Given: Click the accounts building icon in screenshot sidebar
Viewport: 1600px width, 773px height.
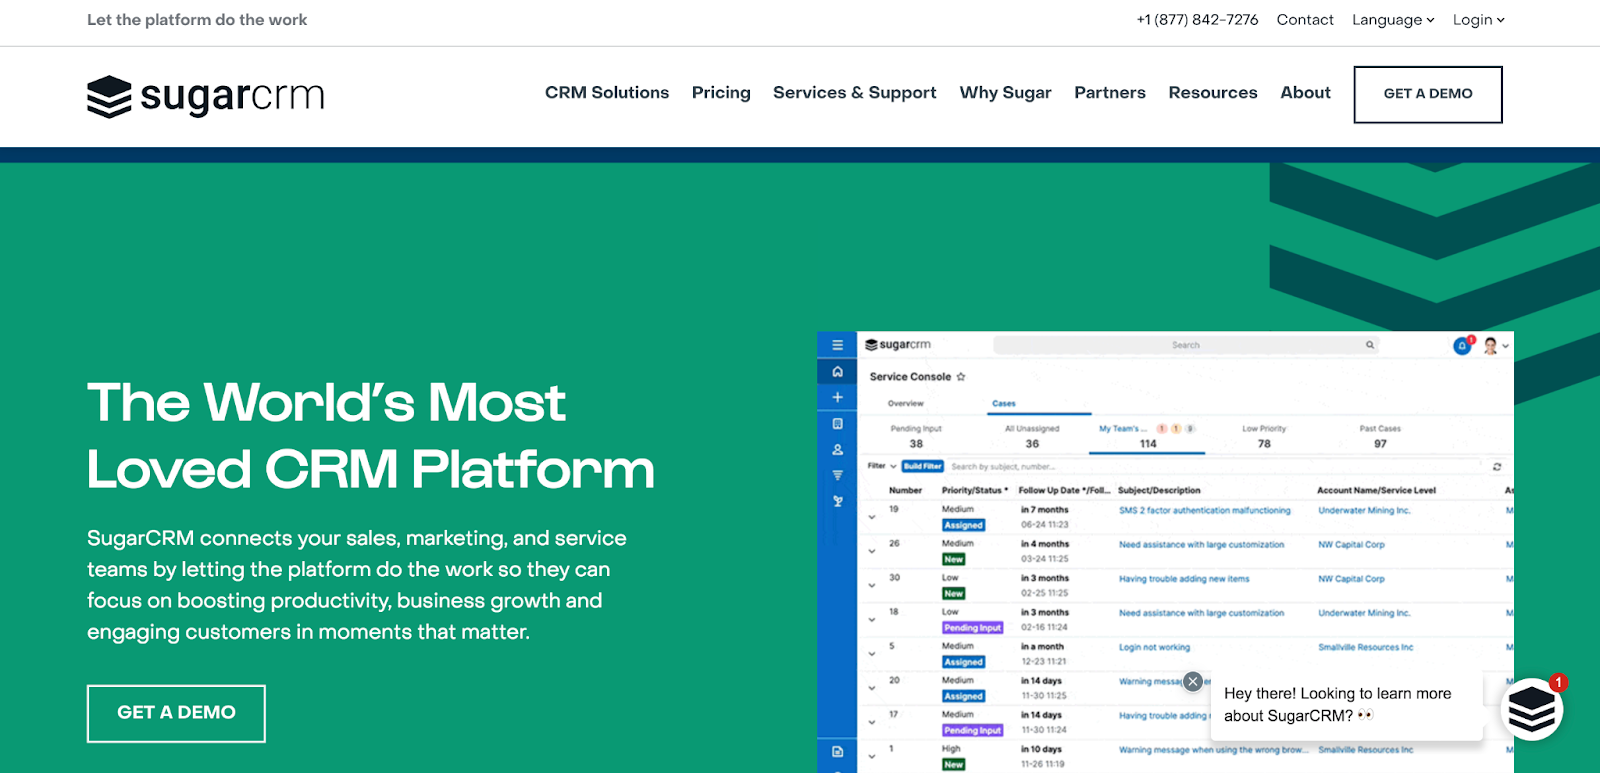Looking at the screenshot, I should [838, 424].
